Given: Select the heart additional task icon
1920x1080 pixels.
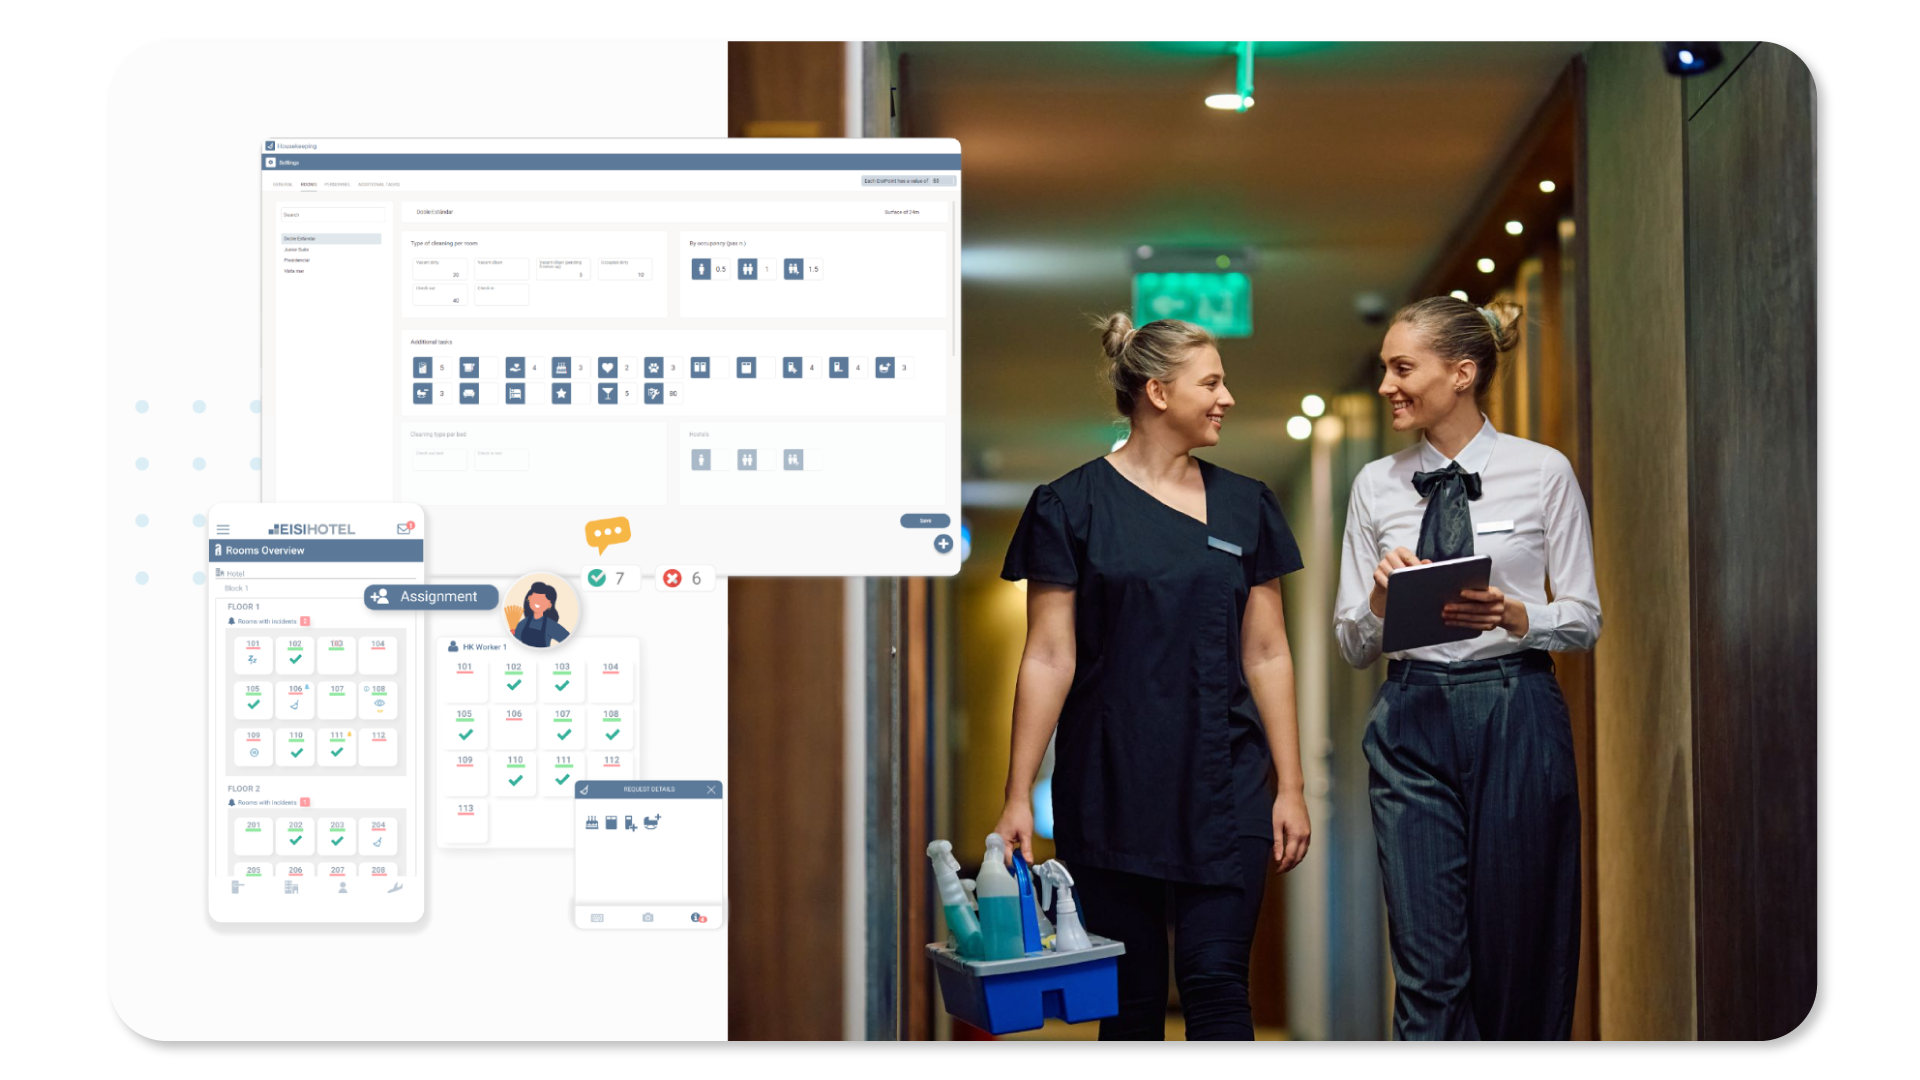Looking at the screenshot, I should tap(607, 368).
